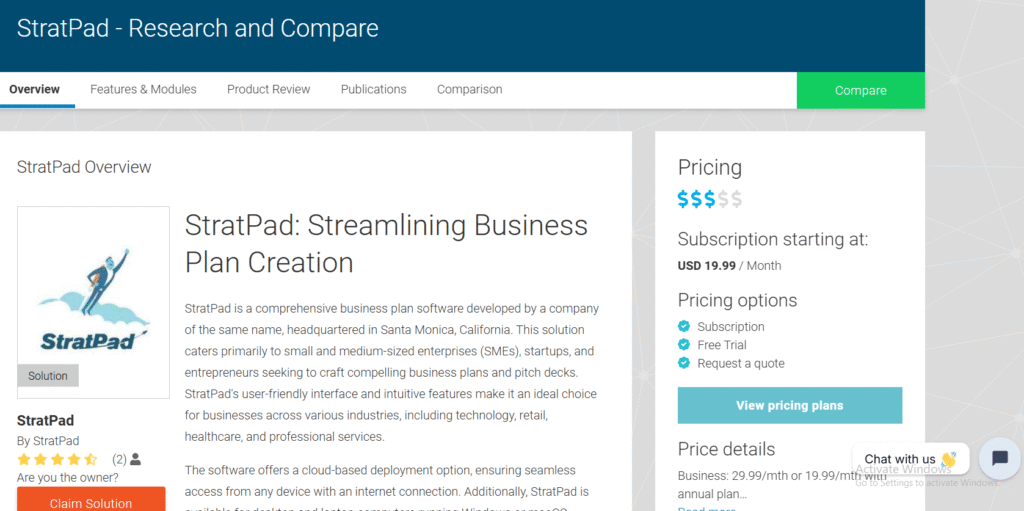Screen dimensions: 1024x511
Task: Open the chat bubble icon button
Action: [x=999, y=458]
